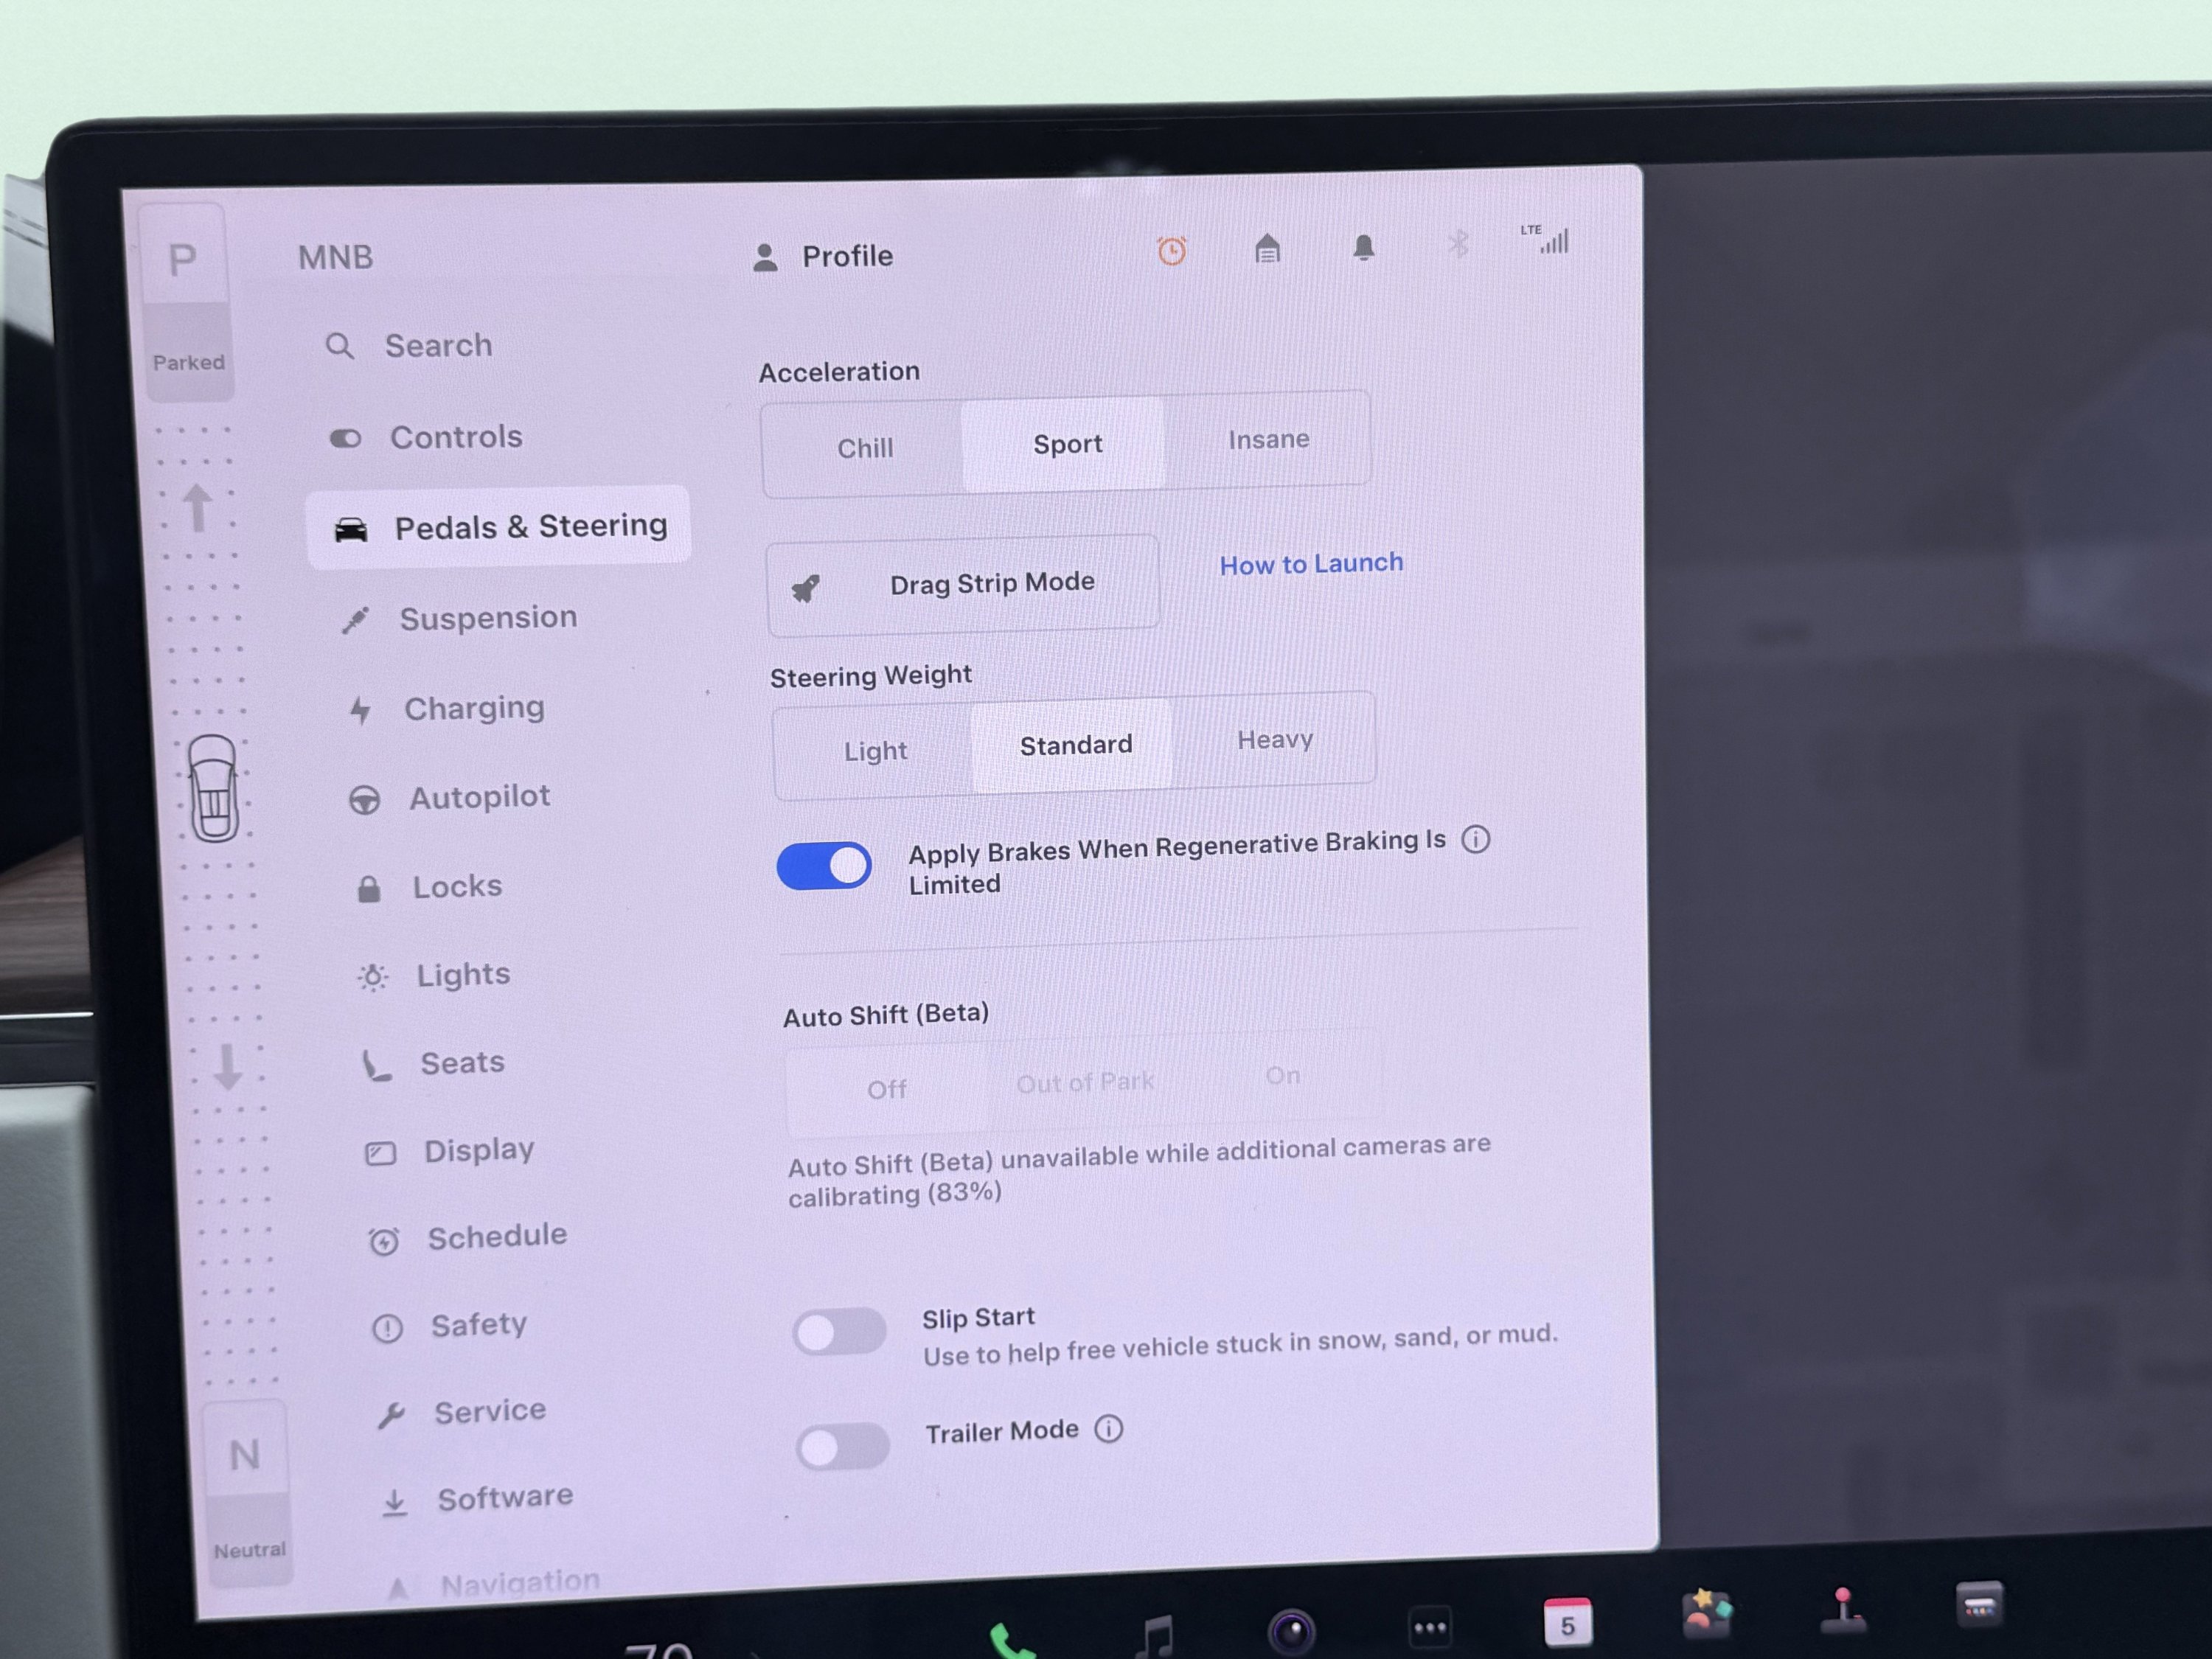
Task: Go to the Autopilot menu
Action: click(x=478, y=797)
